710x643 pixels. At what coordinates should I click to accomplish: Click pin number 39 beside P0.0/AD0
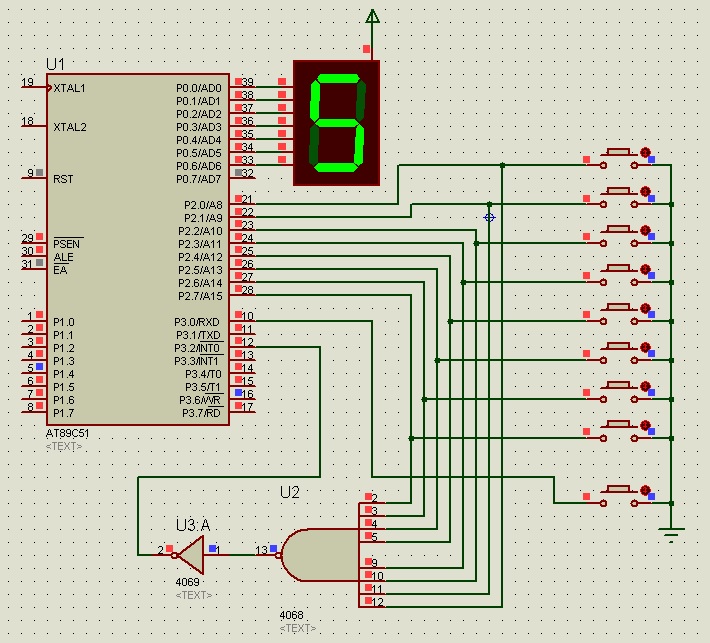point(248,82)
